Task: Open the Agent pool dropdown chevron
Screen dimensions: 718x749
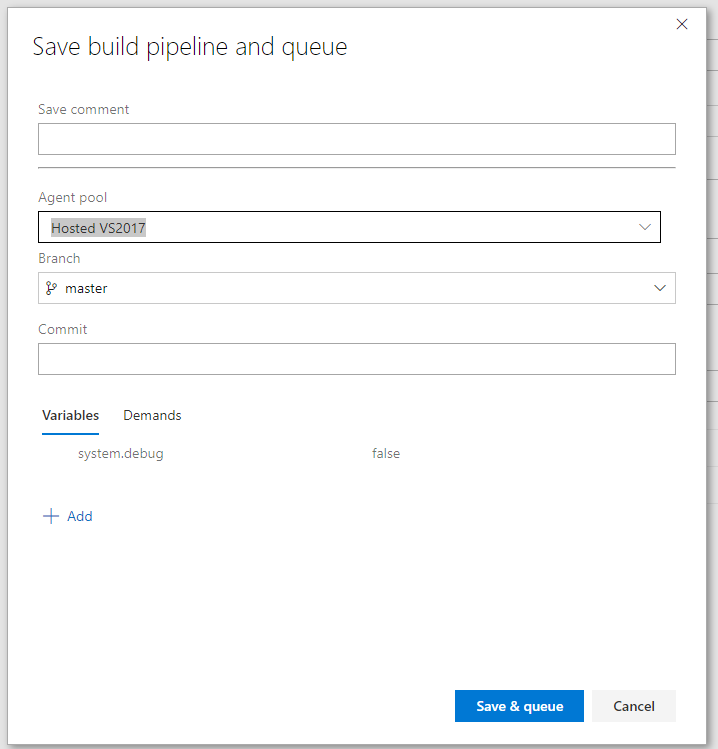Action: pos(644,227)
